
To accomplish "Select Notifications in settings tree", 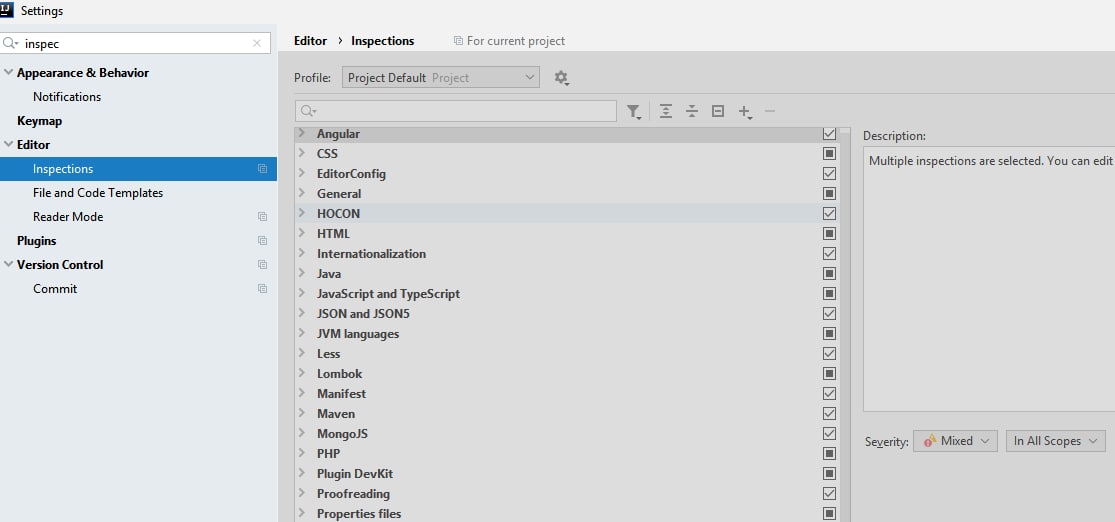I will [x=67, y=97].
